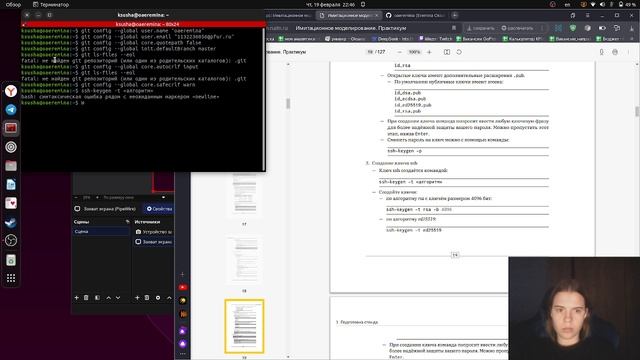Open the Обзор activities overview
The width and height of the screenshot is (640, 360).
13,4
